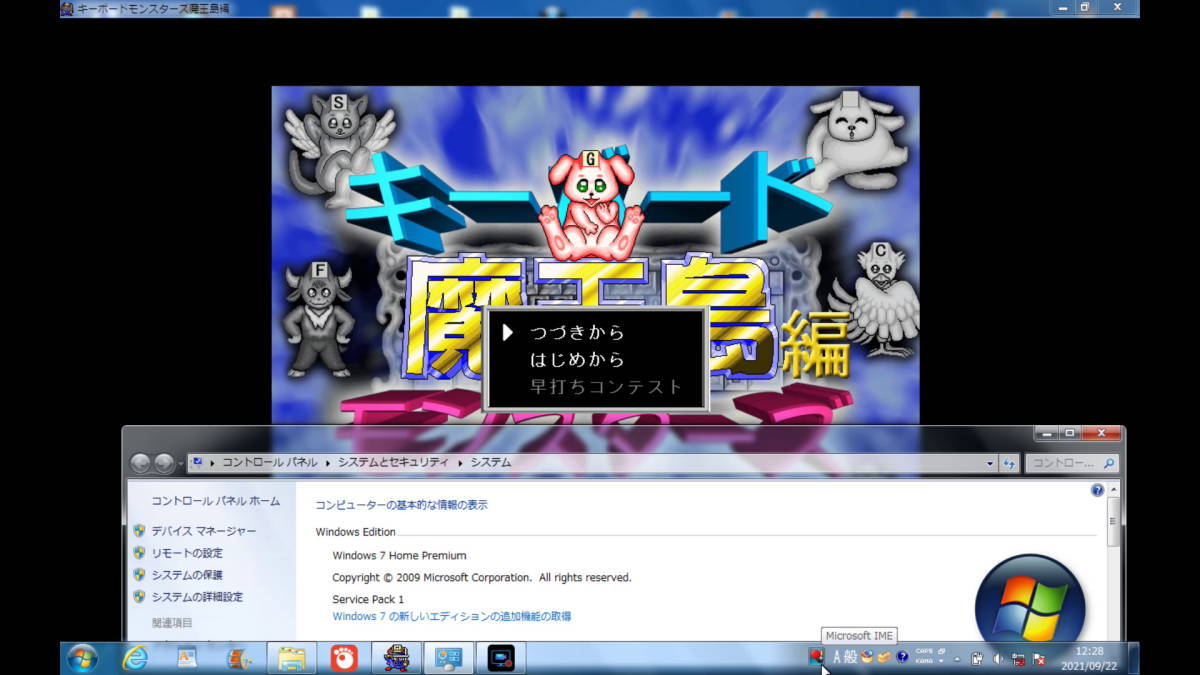Image resolution: width=1200 pixels, height=675 pixels.
Task: Click コントロール パネル in the address breadcrumb
Action: tap(269, 463)
